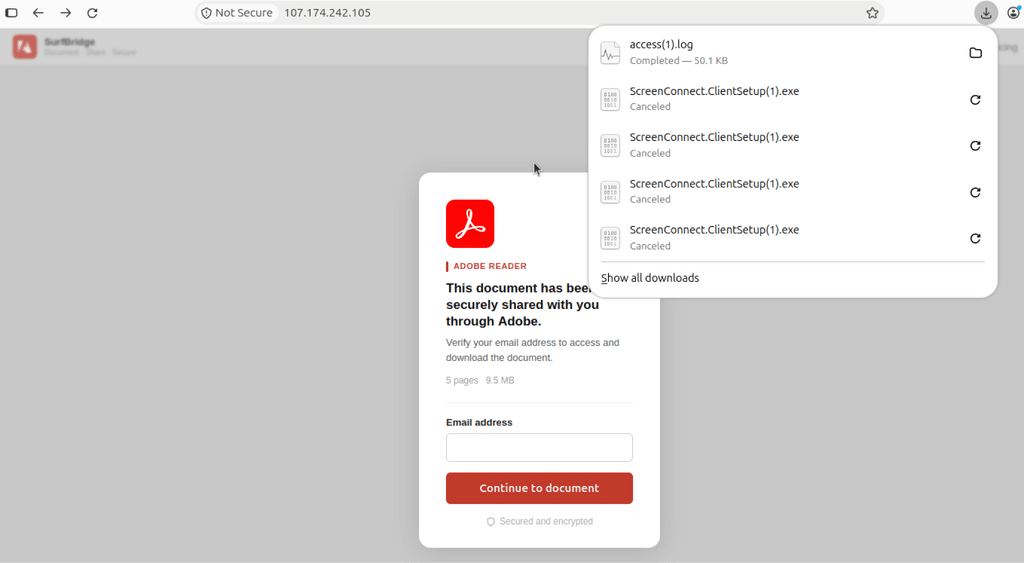Image resolution: width=1024 pixels, height=563 pixels.
Task: Retry the third canceled ScreenConnect.ClientSetup(1).exe download
Action: (x=975, y=192)
